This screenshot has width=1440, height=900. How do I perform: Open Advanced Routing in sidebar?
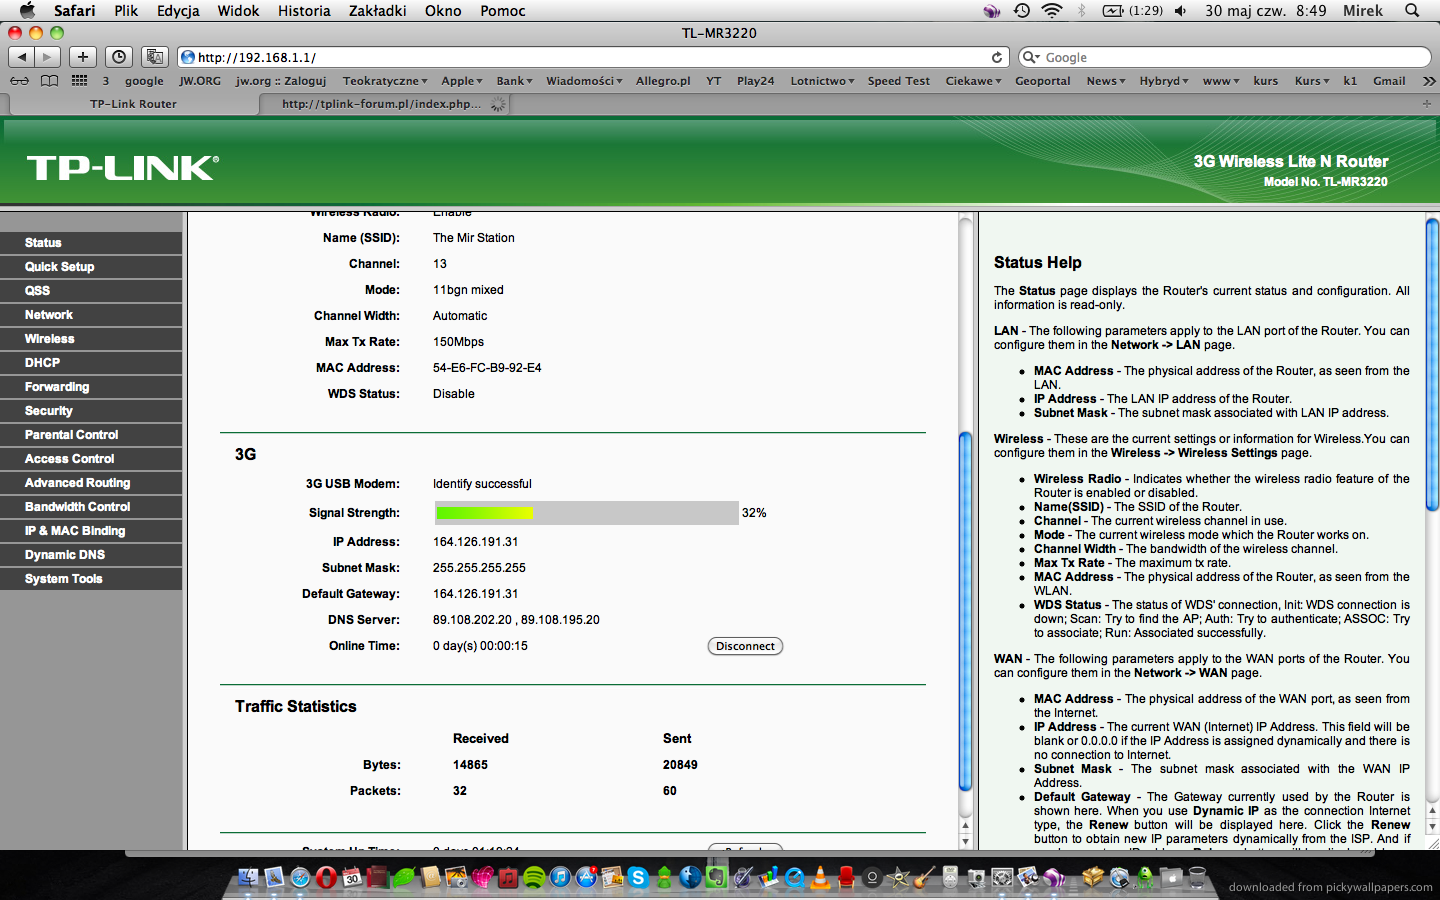91,483
